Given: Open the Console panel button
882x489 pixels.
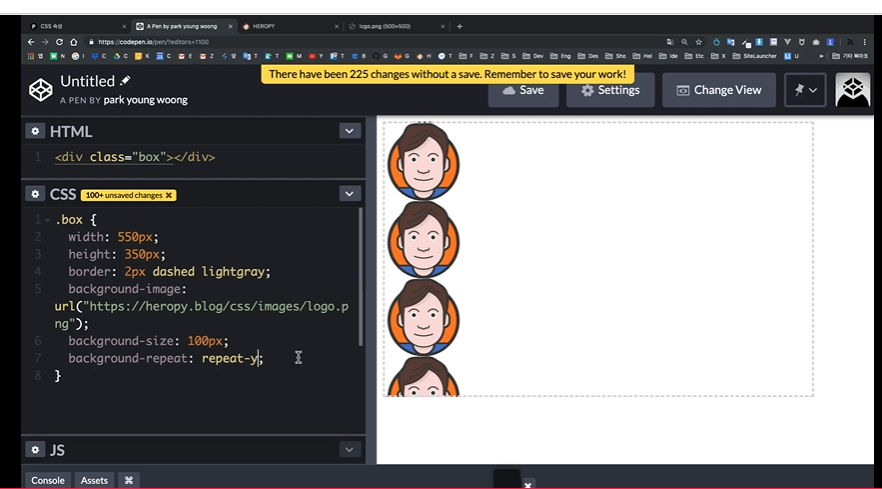Looking at the screenshot, I should (x=48, y=480).
